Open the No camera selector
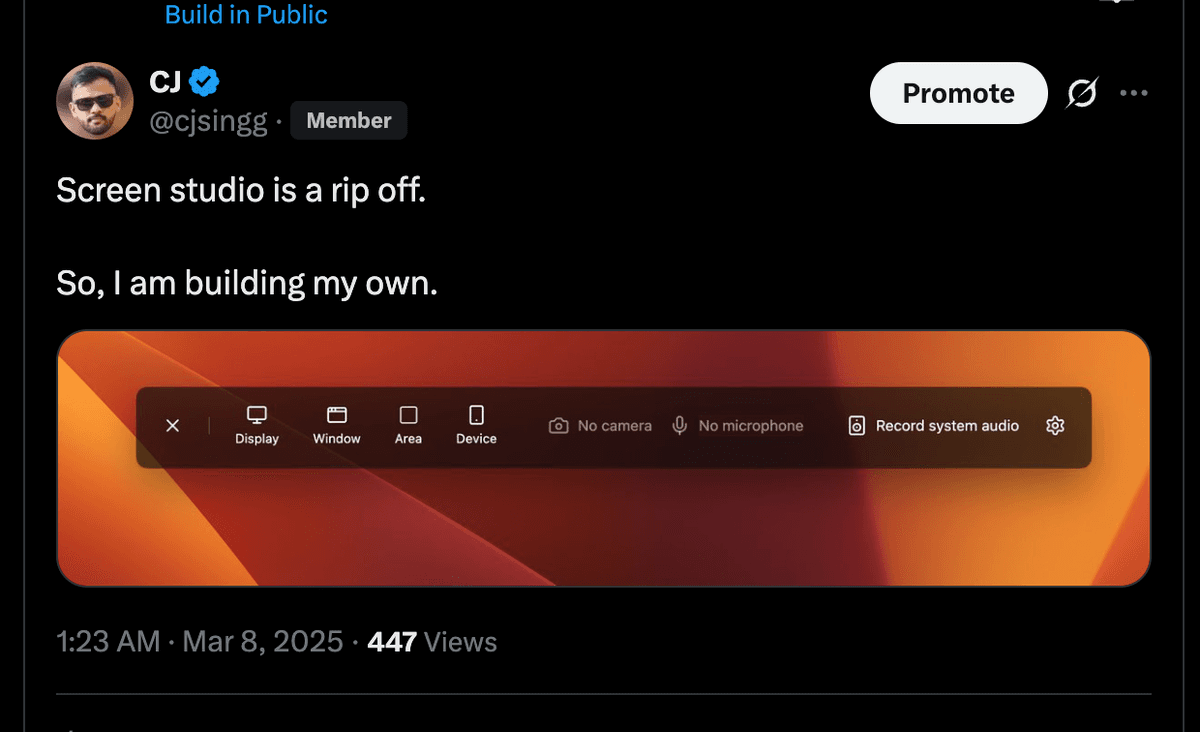The width and height of the screenshot is (1200, 732). coord(601,426)
